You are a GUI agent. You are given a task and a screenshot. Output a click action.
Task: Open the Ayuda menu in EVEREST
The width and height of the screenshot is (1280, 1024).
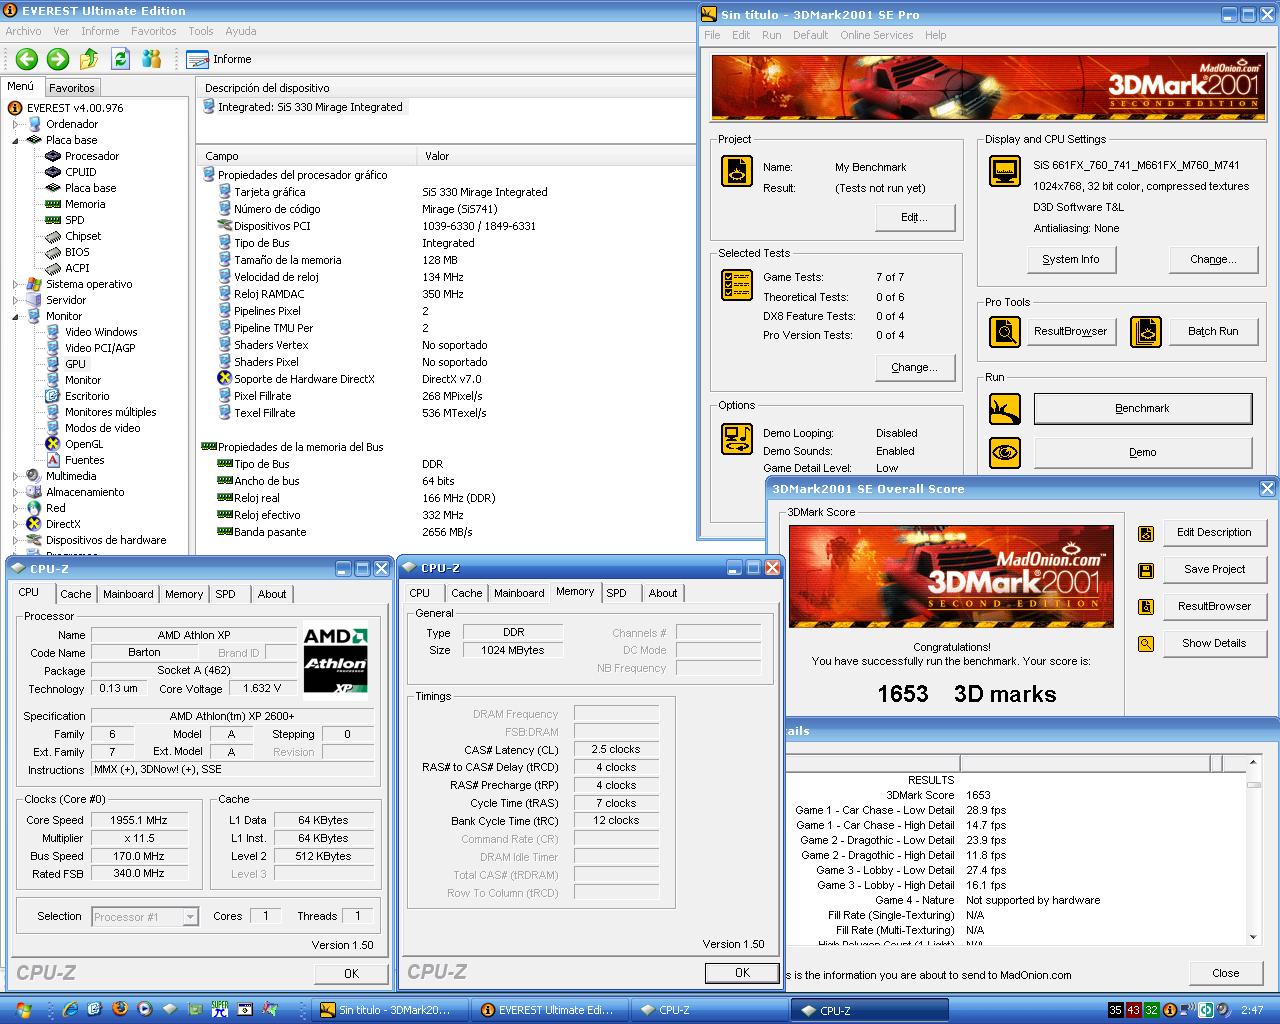click(241, 31)
